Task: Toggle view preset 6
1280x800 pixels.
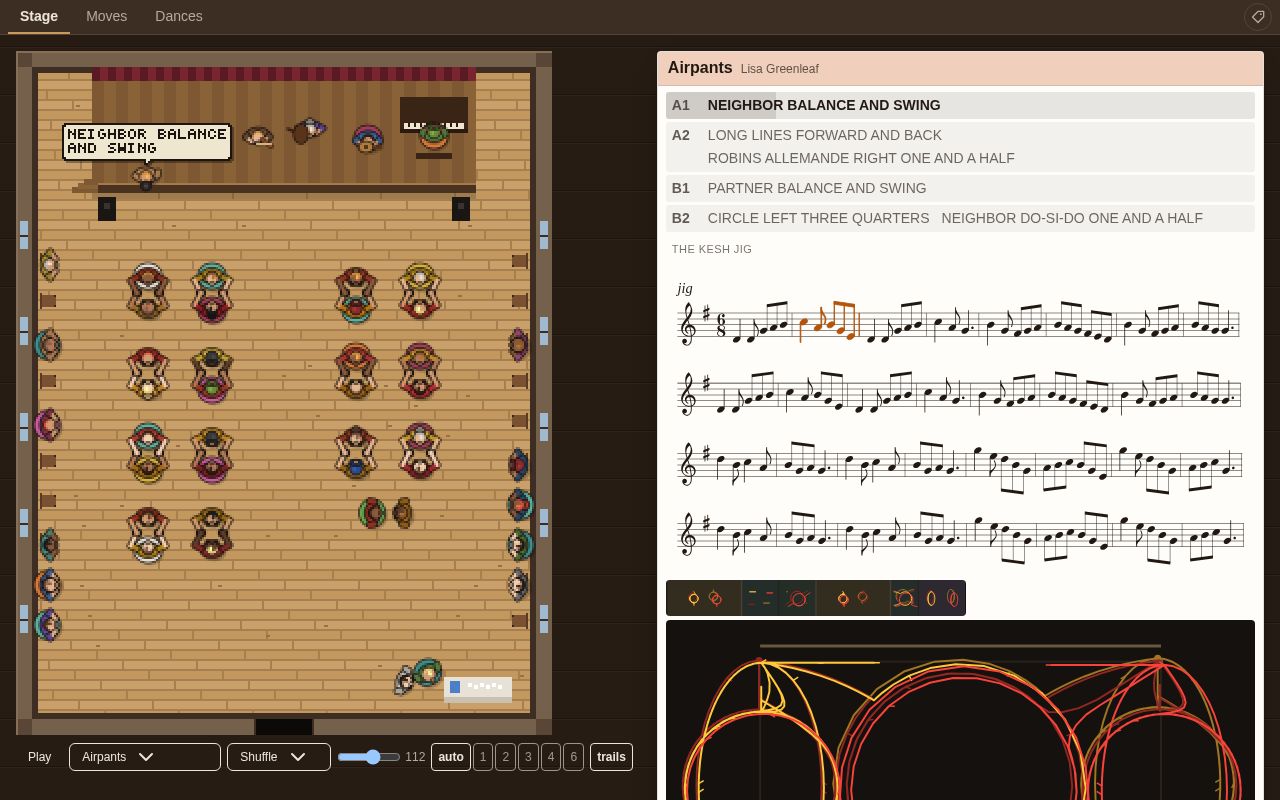Action: pyautogui.click(x=573, y=757)
